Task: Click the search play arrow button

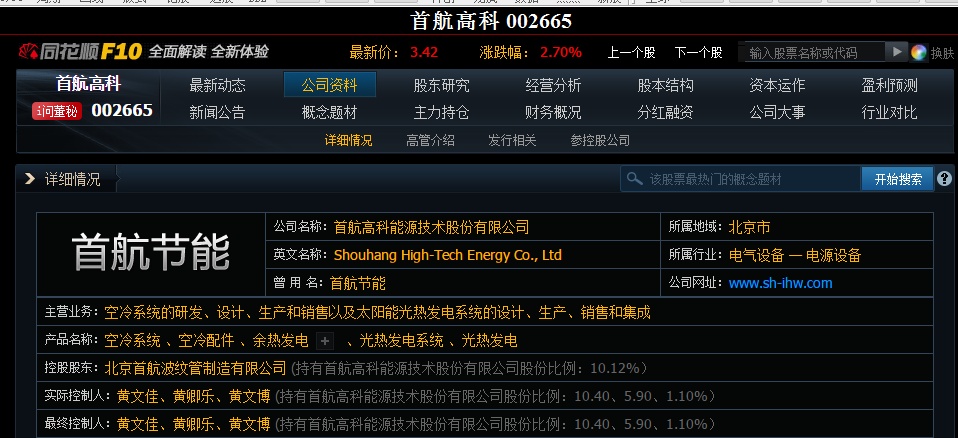Action: tap(897, 52)
